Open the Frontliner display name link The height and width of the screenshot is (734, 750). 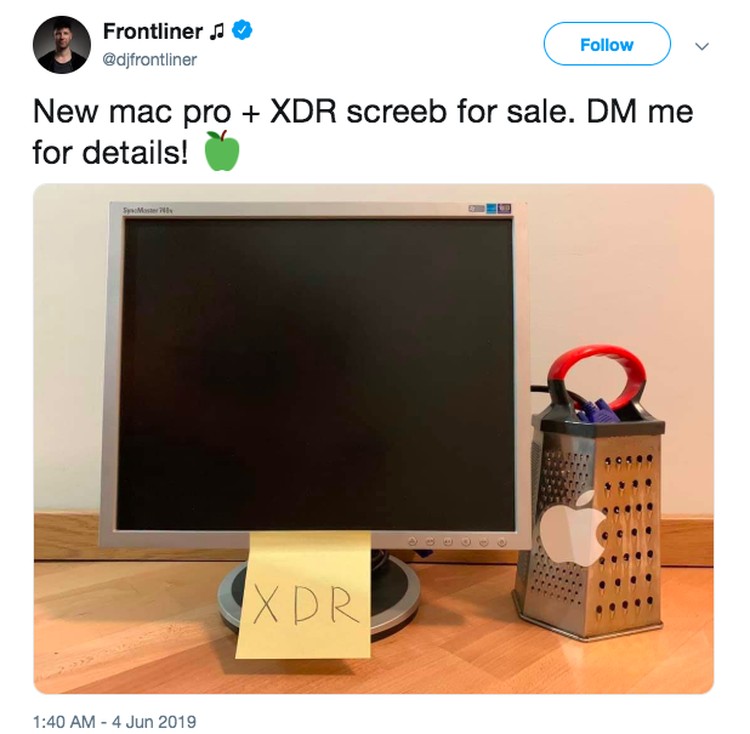(x=153, y=32)
